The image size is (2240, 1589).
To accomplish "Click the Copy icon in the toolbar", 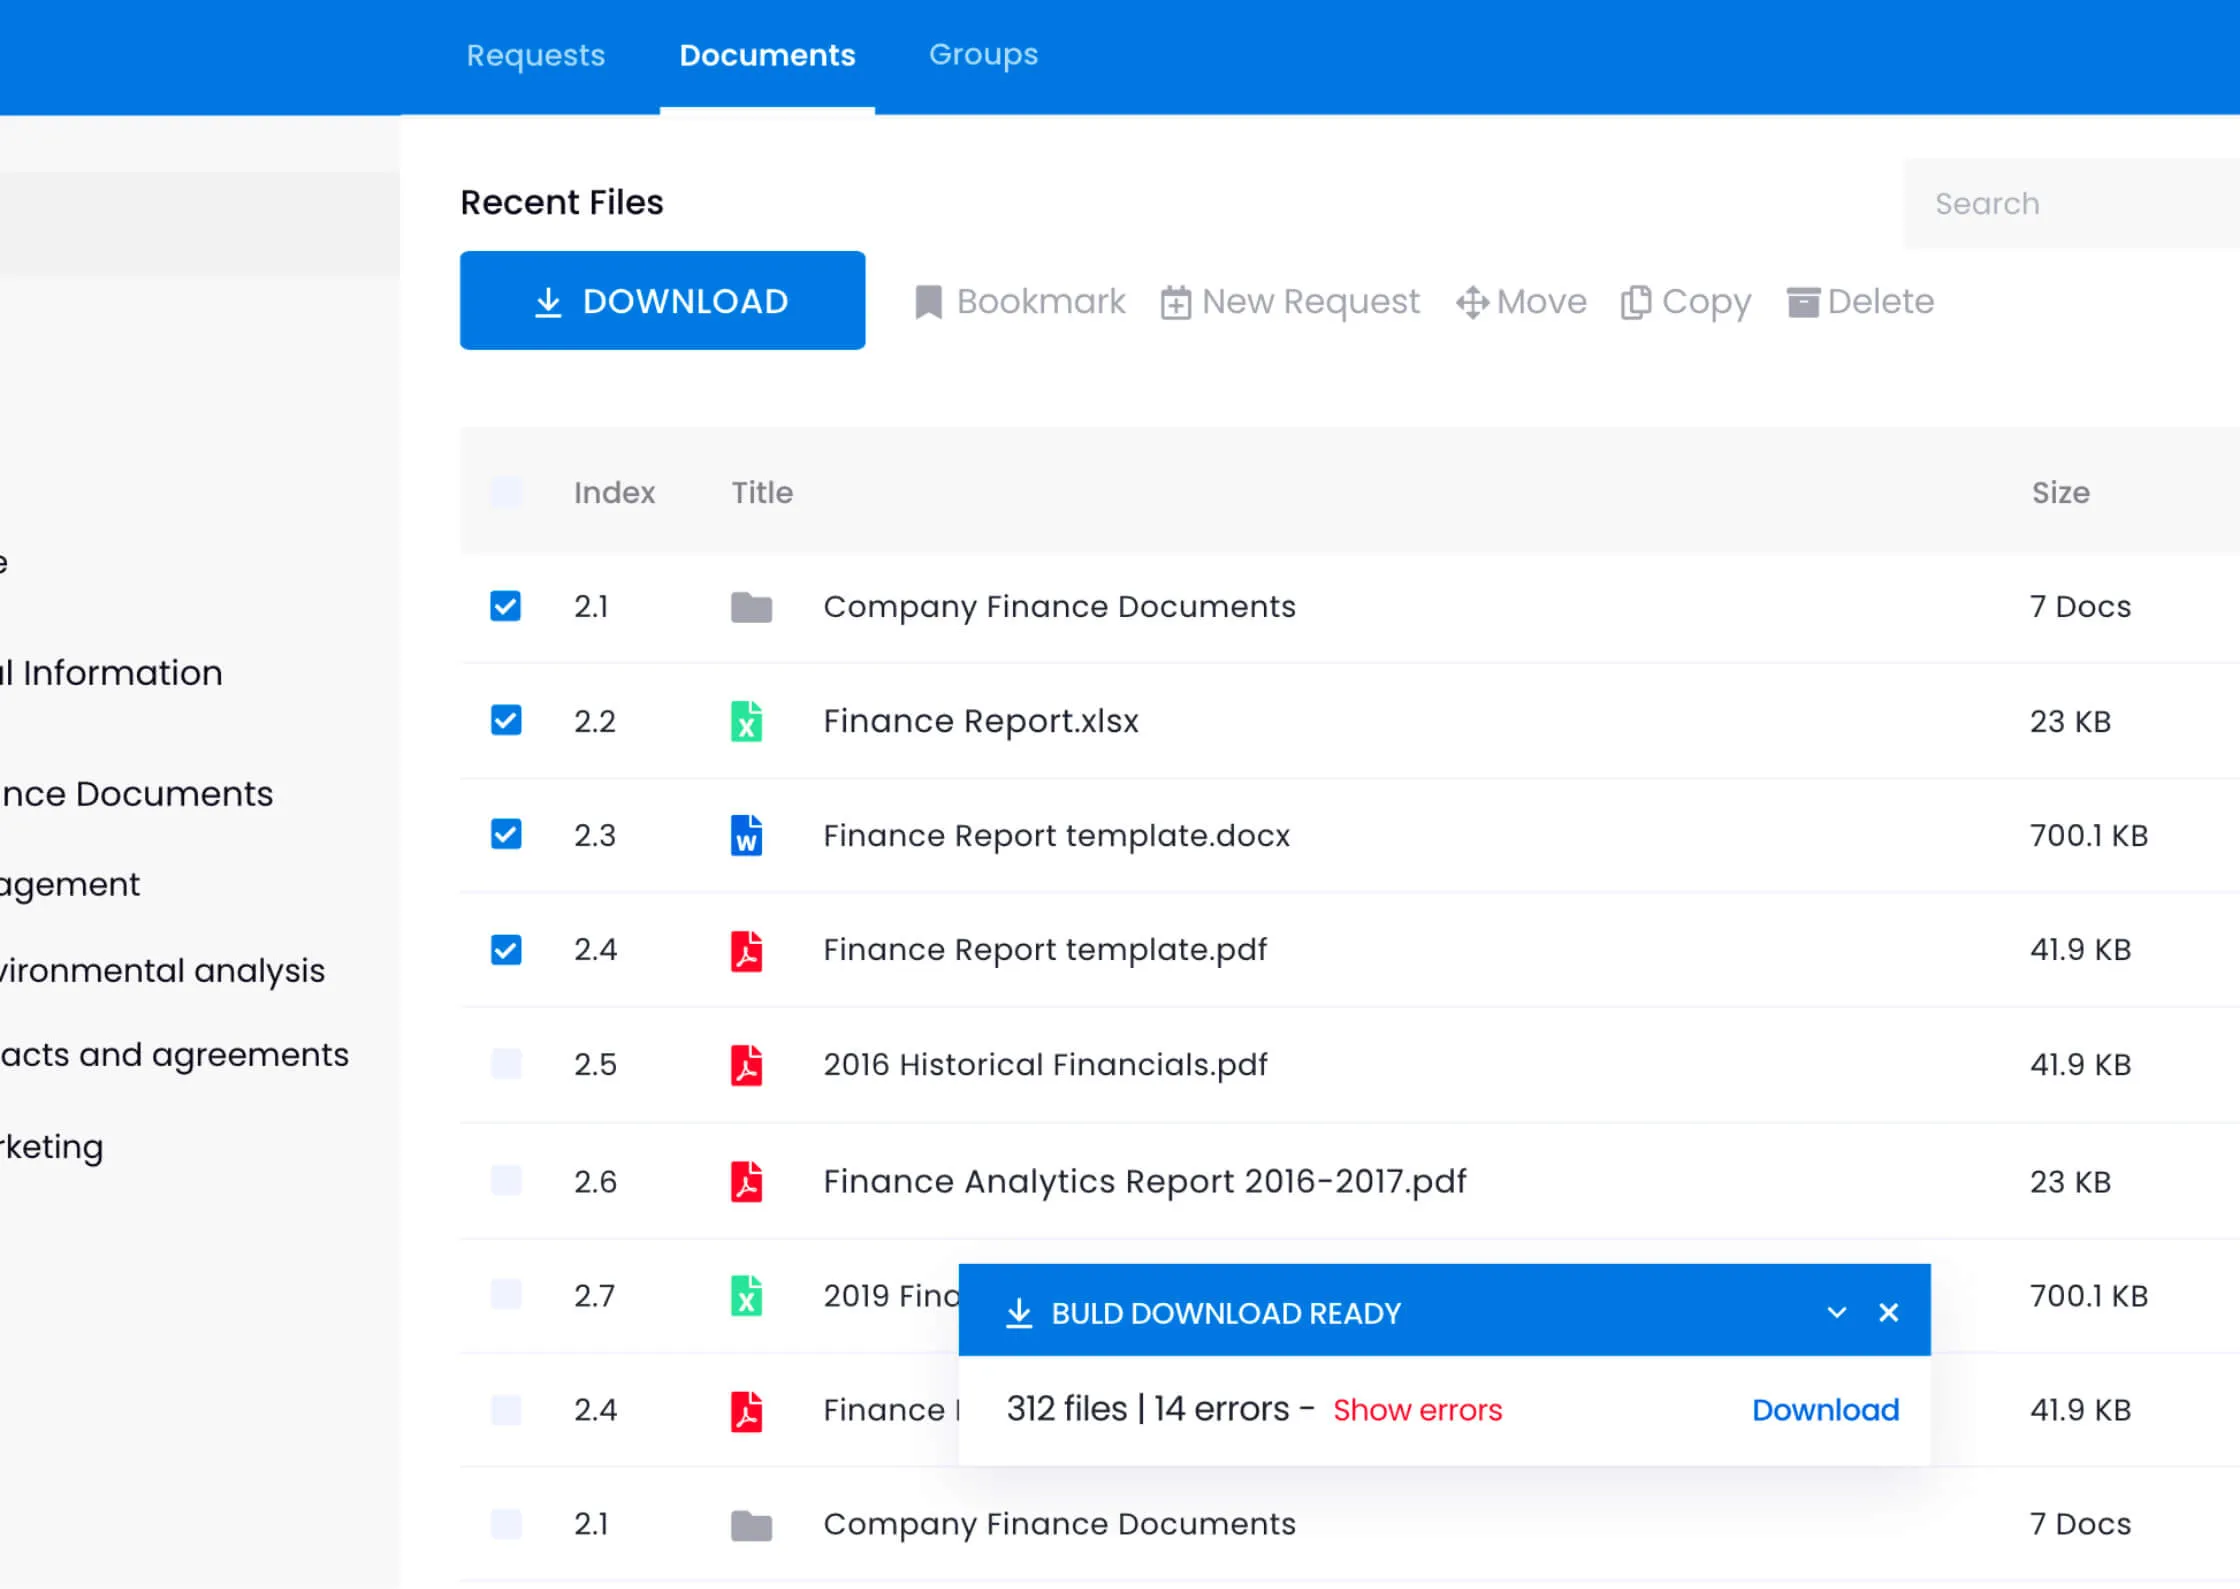I will [1635, 302].
